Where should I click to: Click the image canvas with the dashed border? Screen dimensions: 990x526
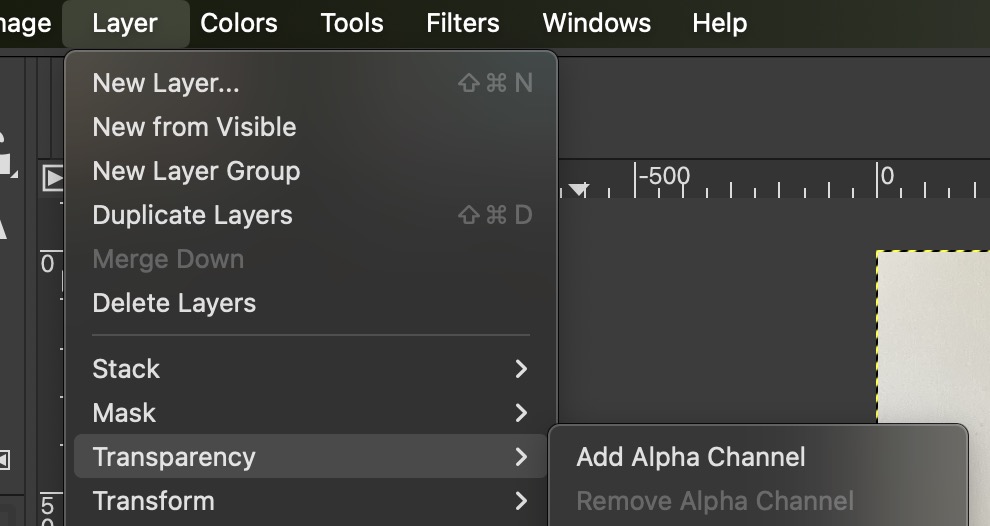(933, 337)
